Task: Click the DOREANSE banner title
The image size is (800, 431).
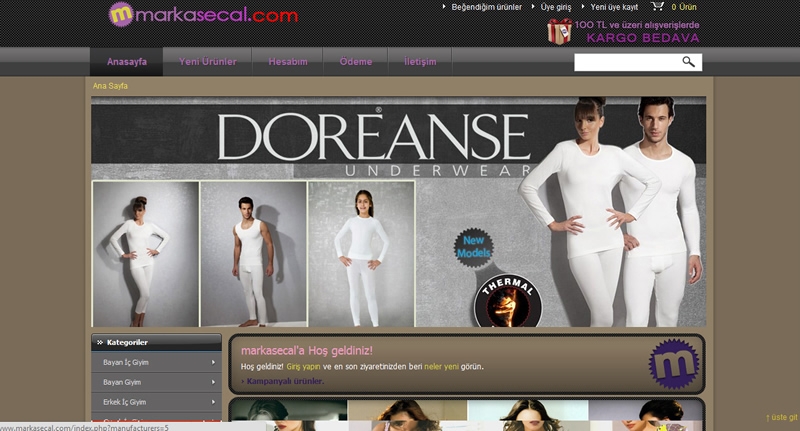Action: (x=374, y=136)
